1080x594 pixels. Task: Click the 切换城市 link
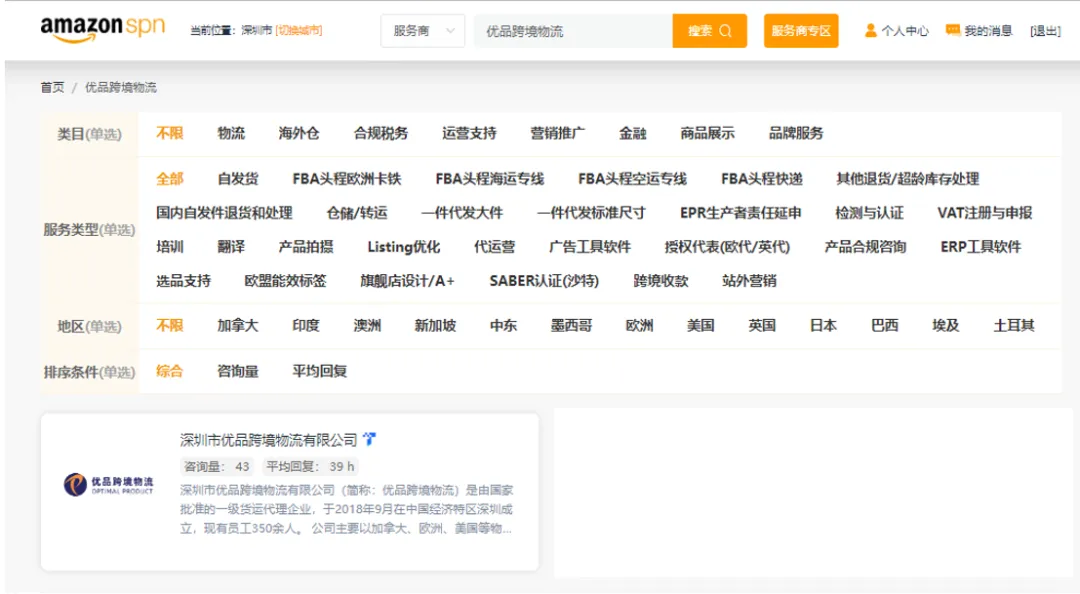click(x=299, y=30)
